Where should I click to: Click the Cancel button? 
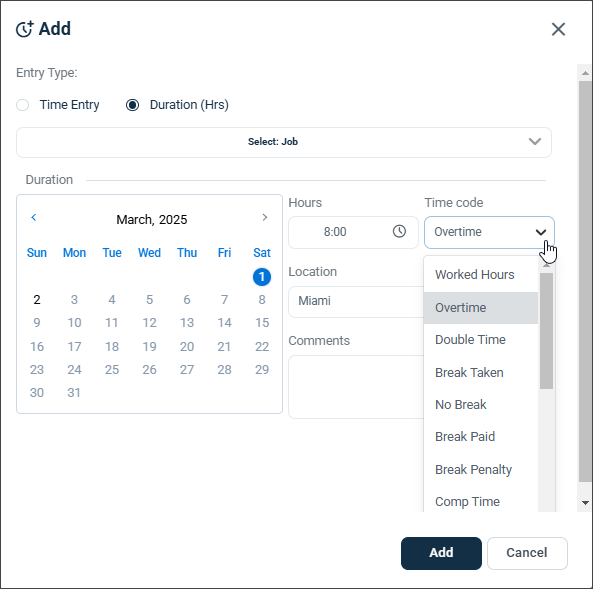[527, 553]
